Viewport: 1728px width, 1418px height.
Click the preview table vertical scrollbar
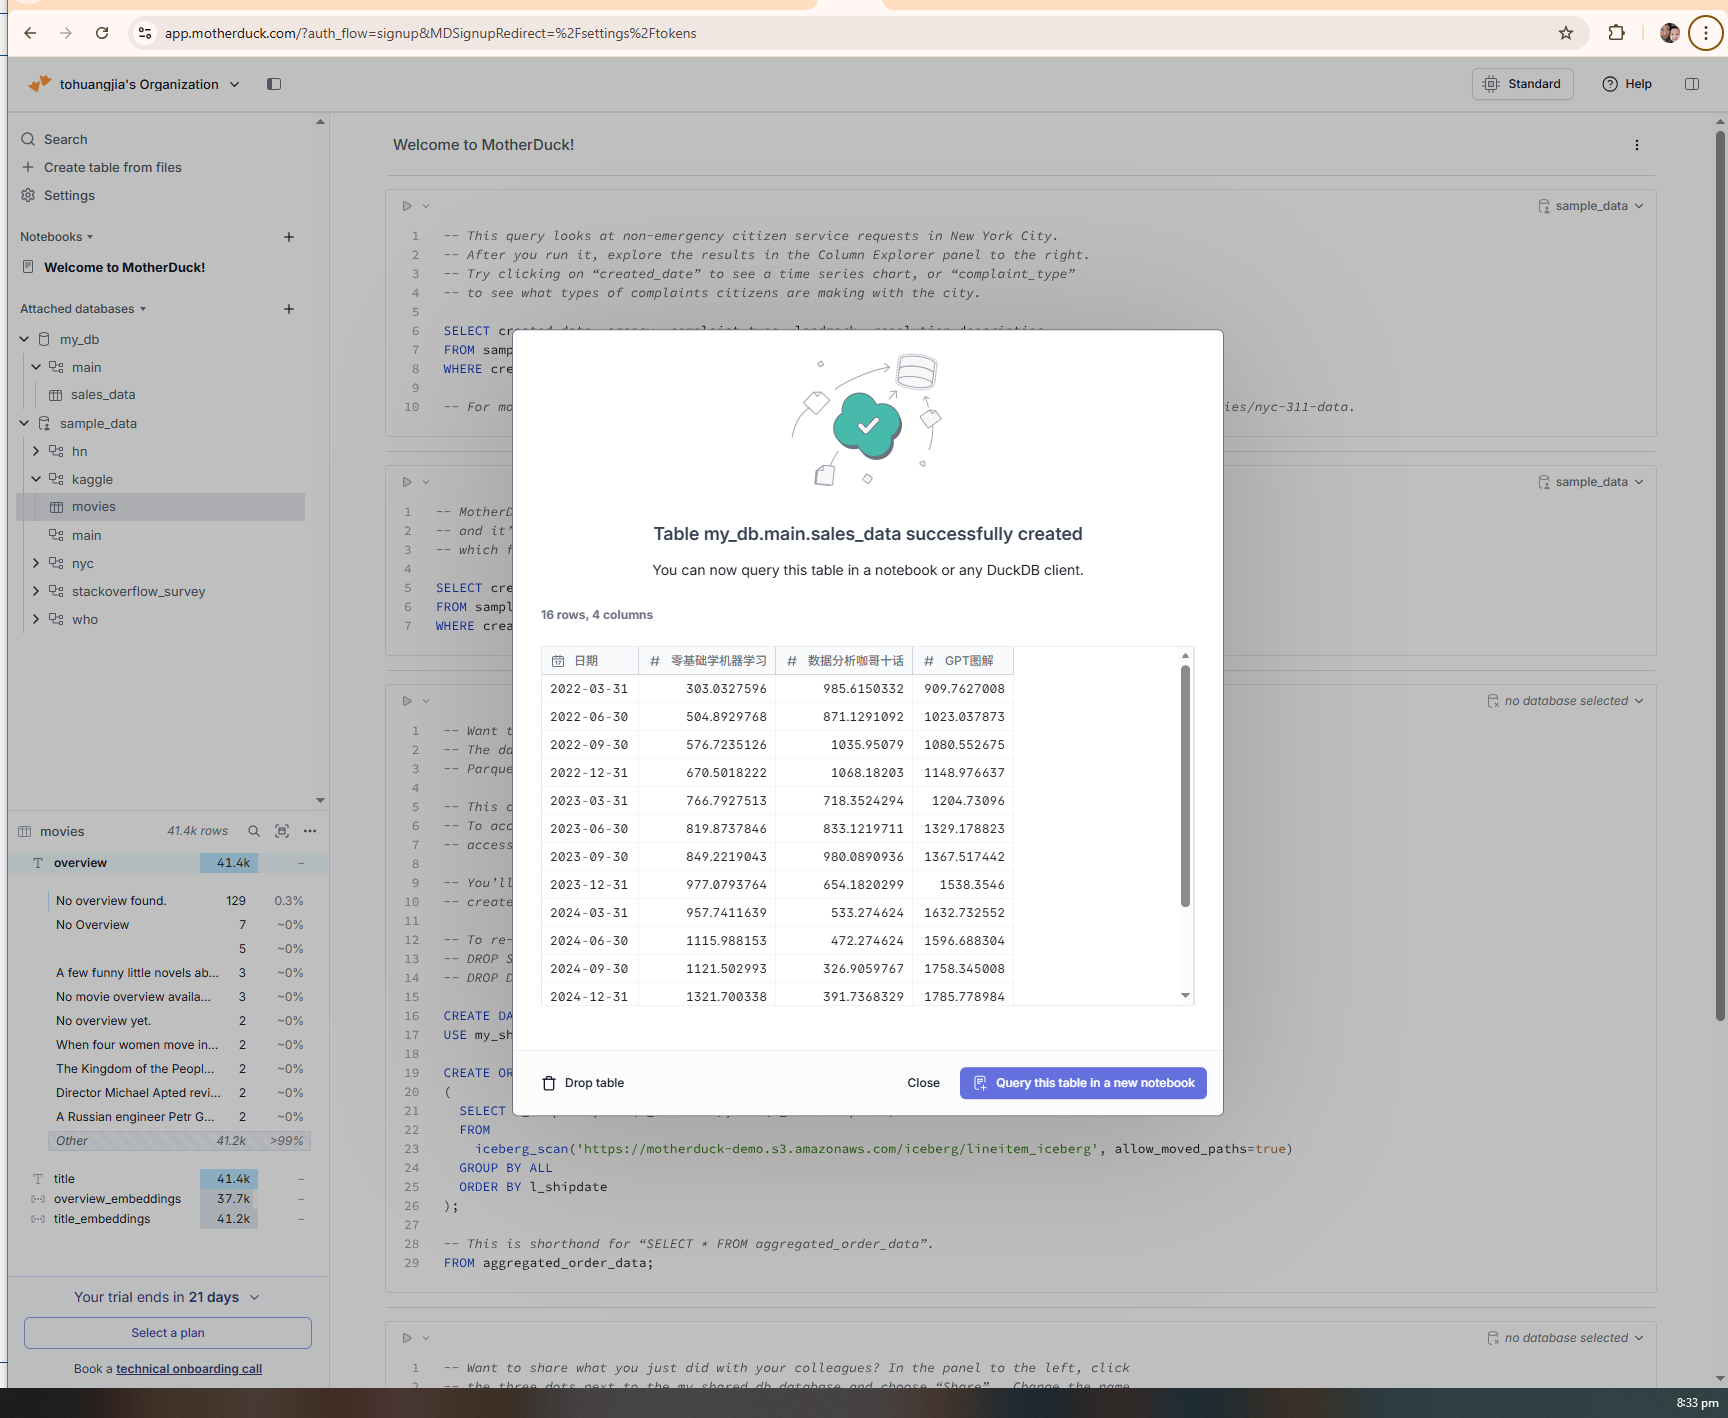click(1185, 786)
